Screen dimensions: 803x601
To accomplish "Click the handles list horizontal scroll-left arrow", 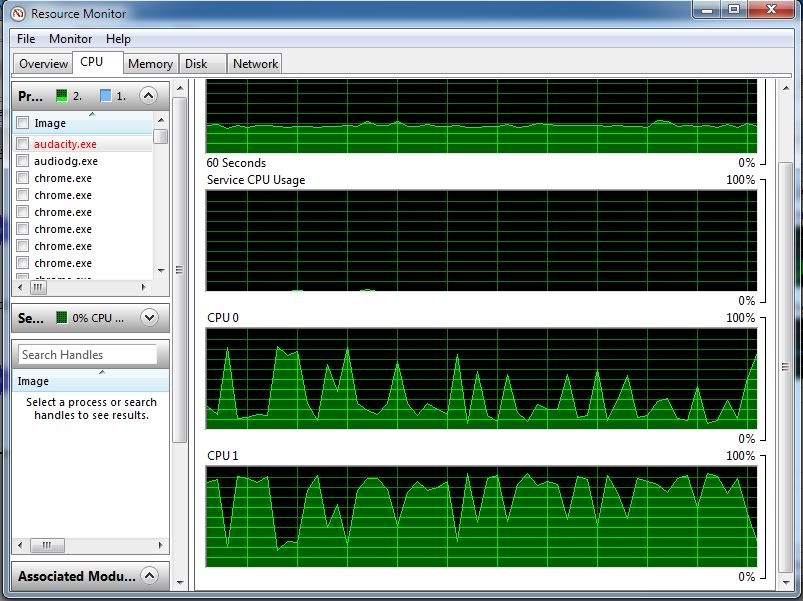I will [x=20, y=545].
